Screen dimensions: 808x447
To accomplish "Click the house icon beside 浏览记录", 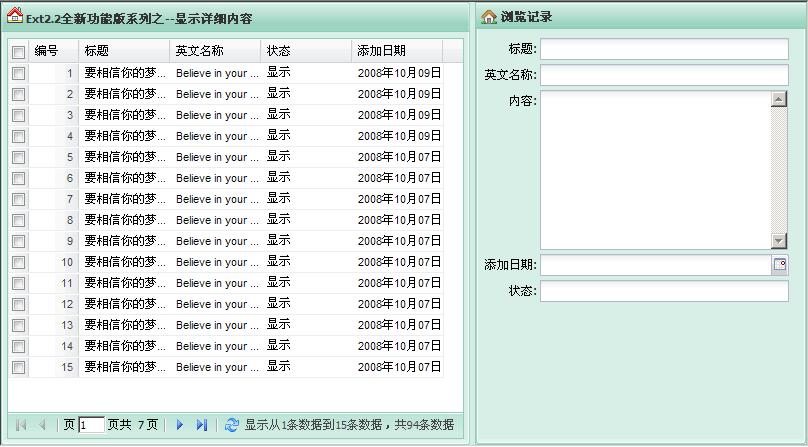I will (x=489, y=17).
